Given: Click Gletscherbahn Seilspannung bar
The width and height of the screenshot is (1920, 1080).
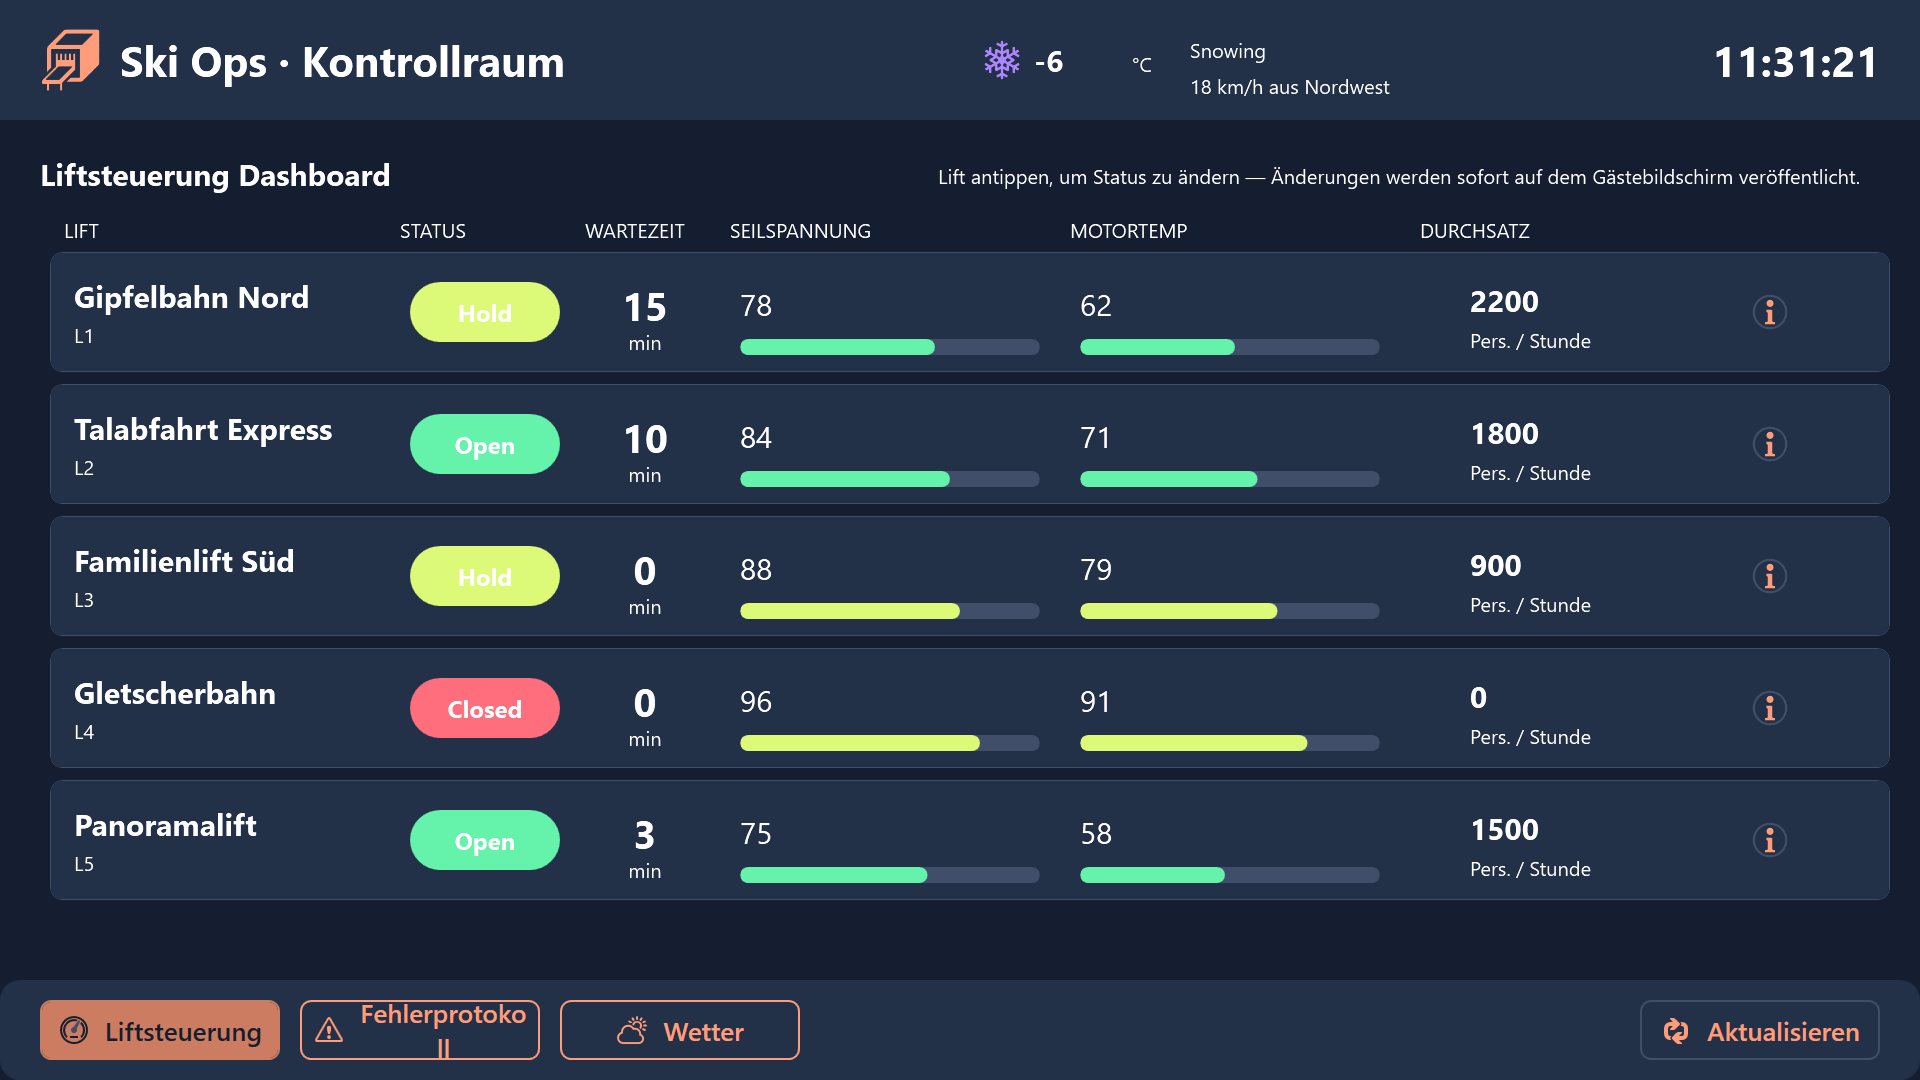Looking at the screenshot, I should coord(890,743).
